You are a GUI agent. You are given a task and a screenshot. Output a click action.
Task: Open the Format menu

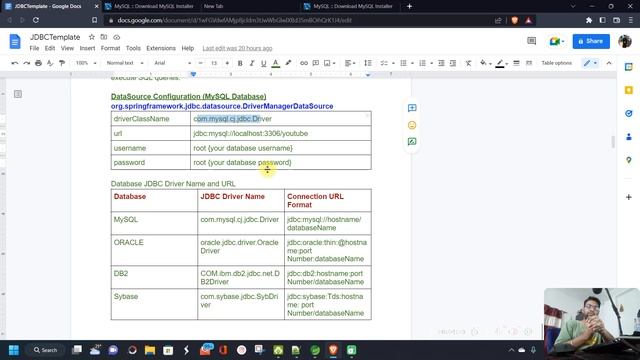tap(110, 48)
